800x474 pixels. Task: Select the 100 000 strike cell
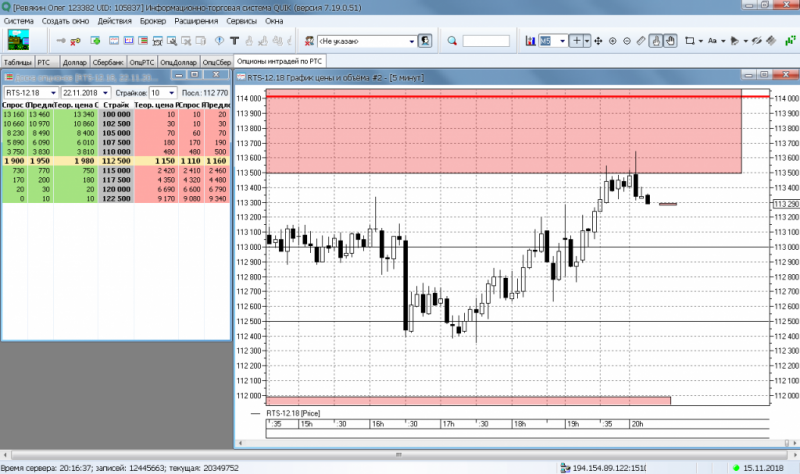(116, 114)
